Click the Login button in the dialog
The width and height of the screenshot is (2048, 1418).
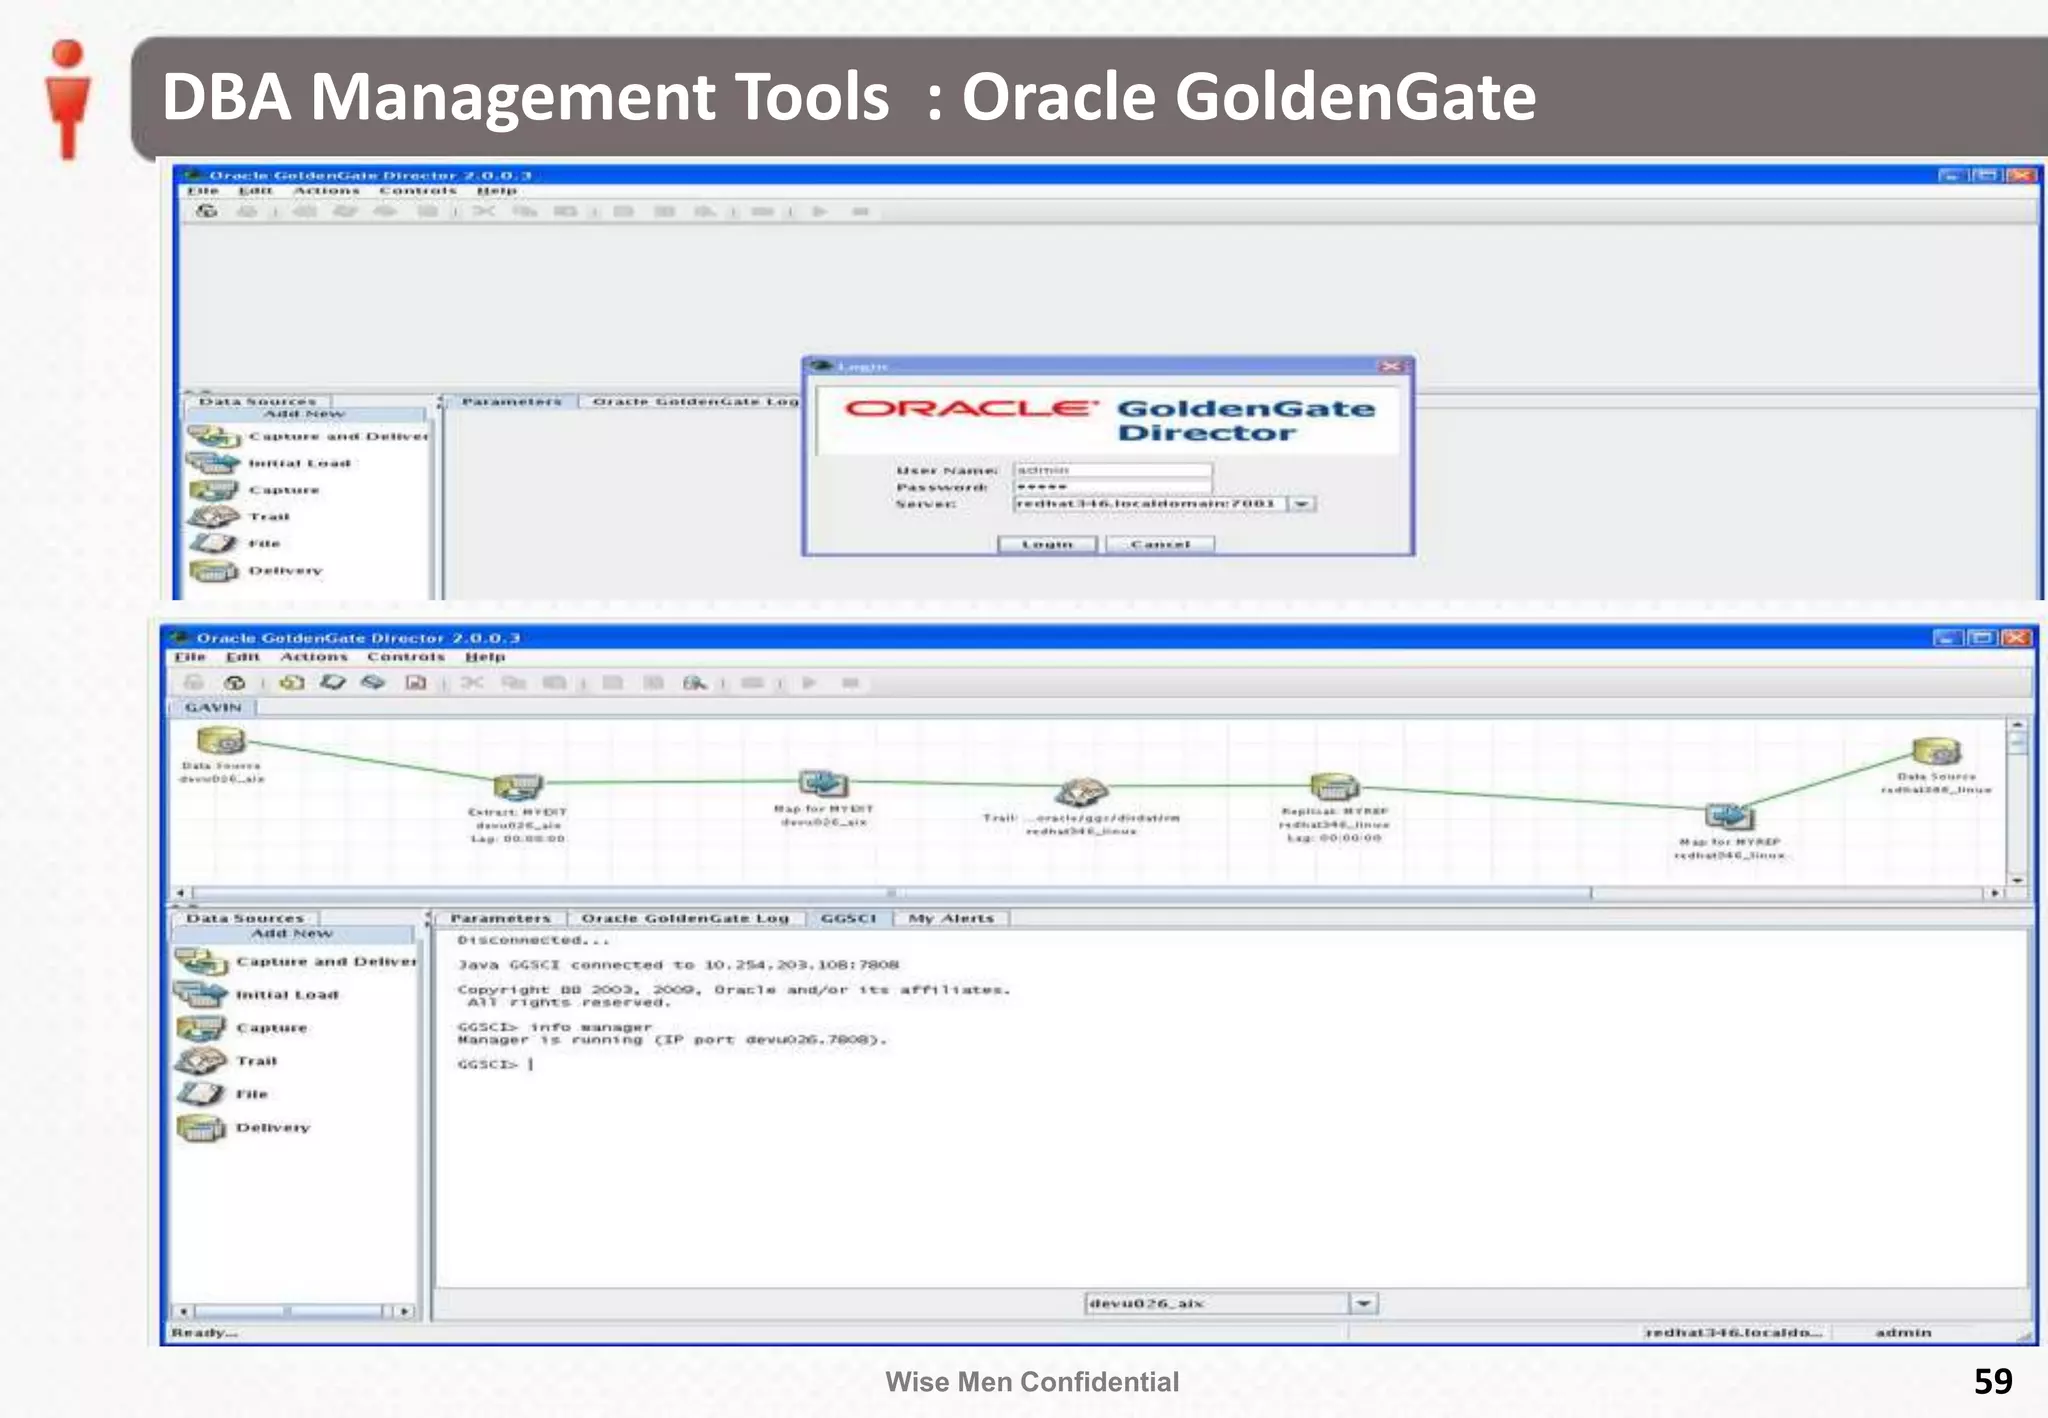coord(1047,544)
